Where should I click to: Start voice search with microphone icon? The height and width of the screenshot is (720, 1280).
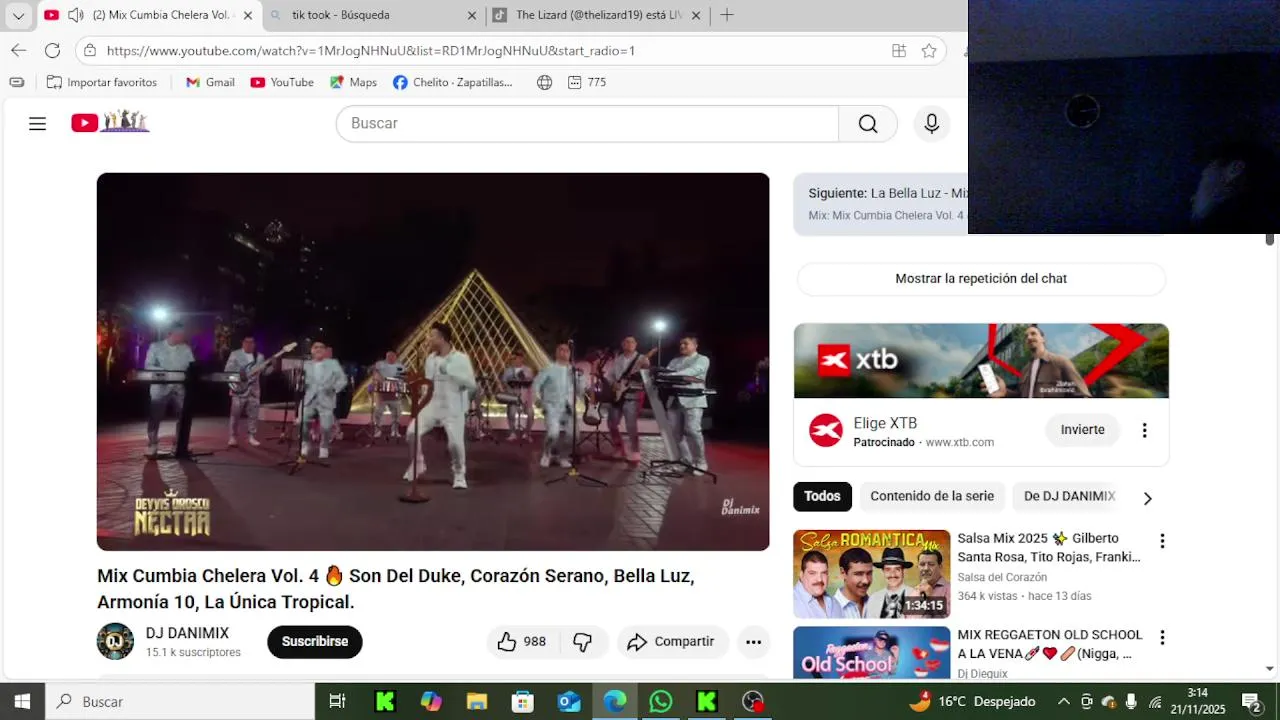tap(931, 123)
